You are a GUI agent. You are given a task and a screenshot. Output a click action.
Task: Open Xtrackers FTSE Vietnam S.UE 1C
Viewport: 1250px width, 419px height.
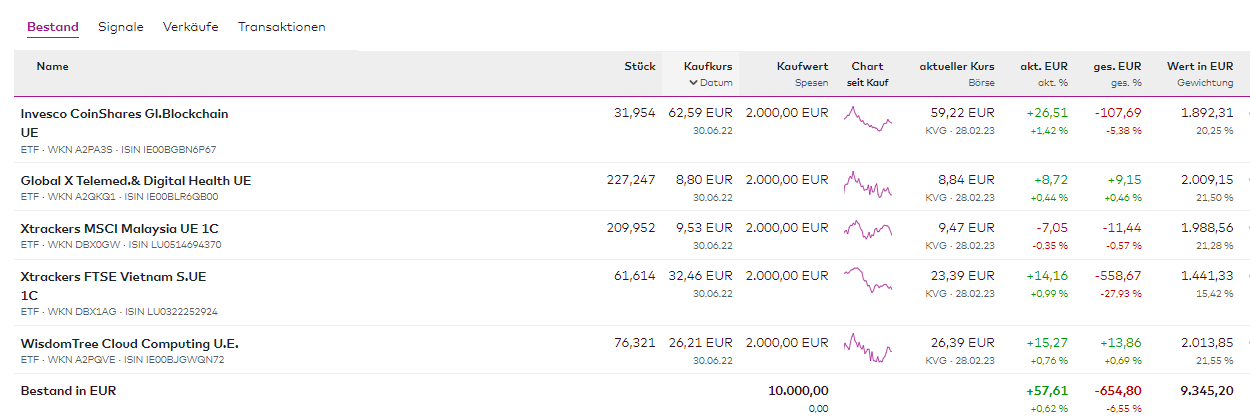pos(113,277)
